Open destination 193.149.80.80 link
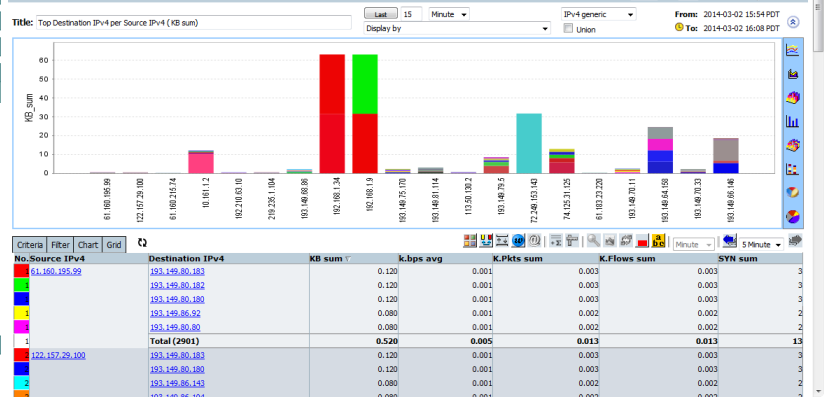Screen dimensions: 824x397 [x=175, y=327]
